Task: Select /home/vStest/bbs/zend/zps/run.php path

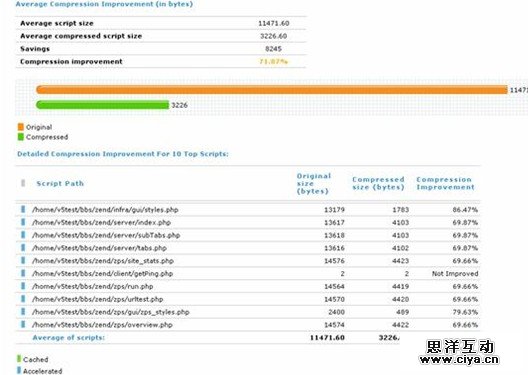Action: (93, 286)
